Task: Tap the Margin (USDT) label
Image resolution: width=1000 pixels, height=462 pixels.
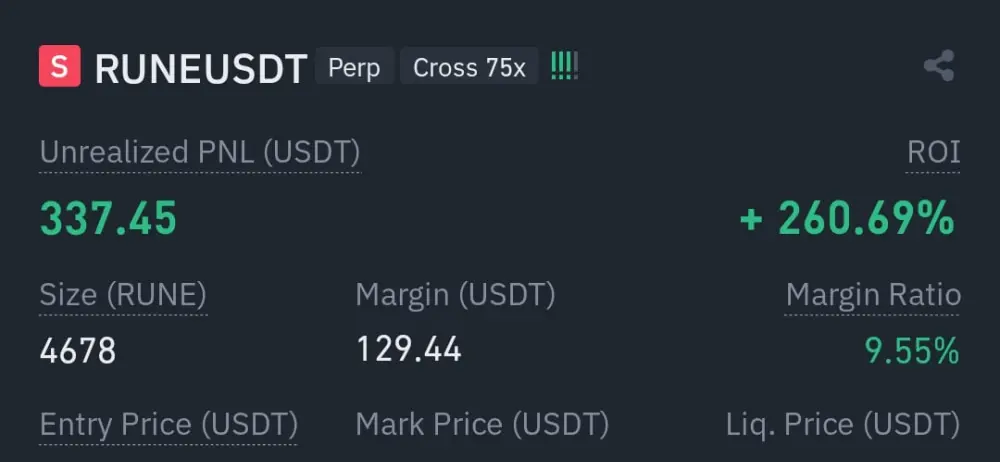Action: pyautogui.click(x=455, y=295)
